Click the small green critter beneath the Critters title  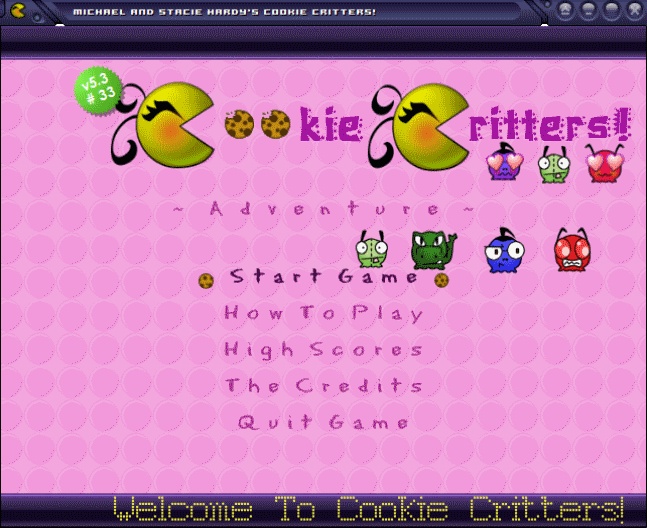(x=554, y=164)
